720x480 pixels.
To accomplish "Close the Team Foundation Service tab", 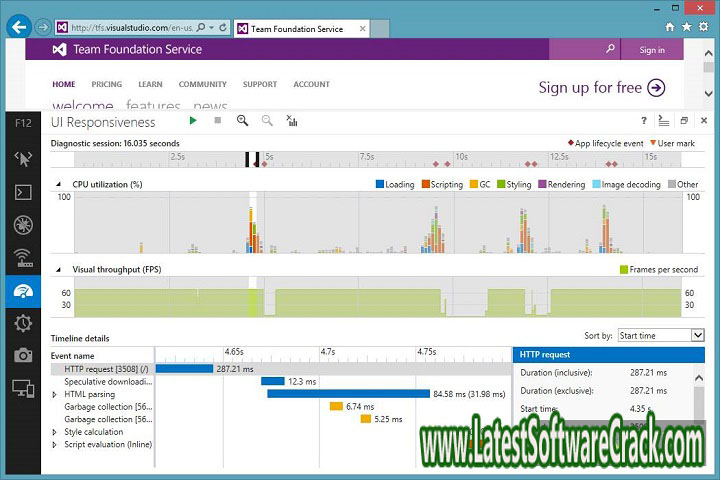I will (362, 28).
